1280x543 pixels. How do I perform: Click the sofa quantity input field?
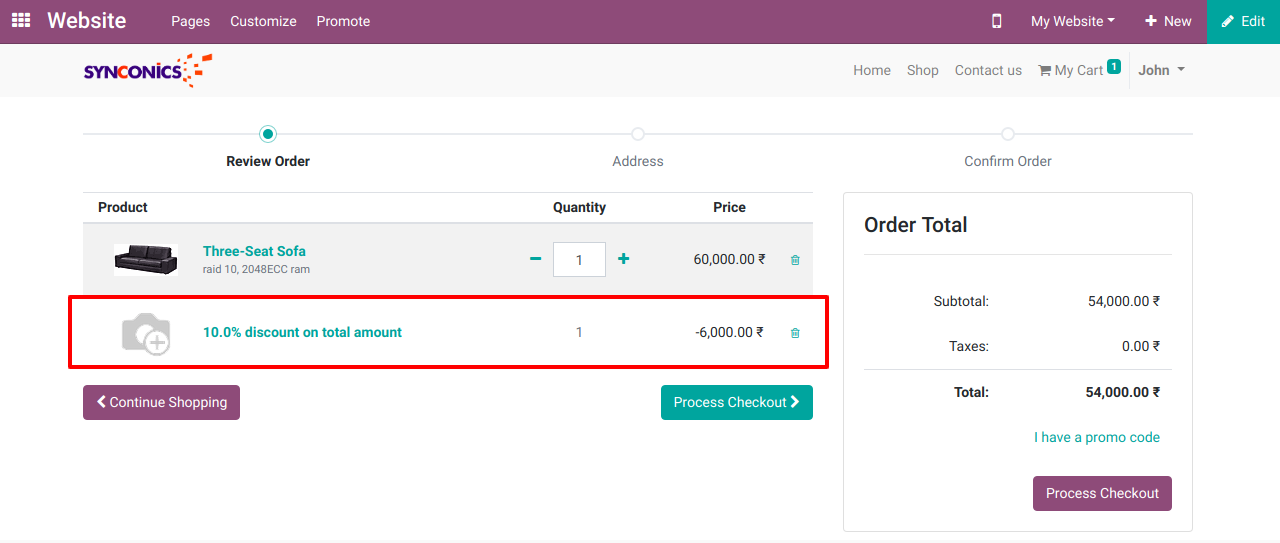click(579, 260)
